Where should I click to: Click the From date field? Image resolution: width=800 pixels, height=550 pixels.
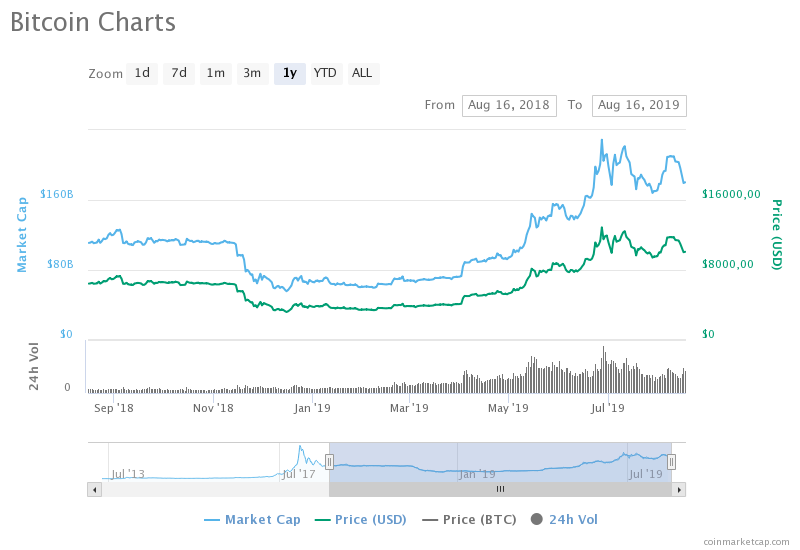(509, 106)
